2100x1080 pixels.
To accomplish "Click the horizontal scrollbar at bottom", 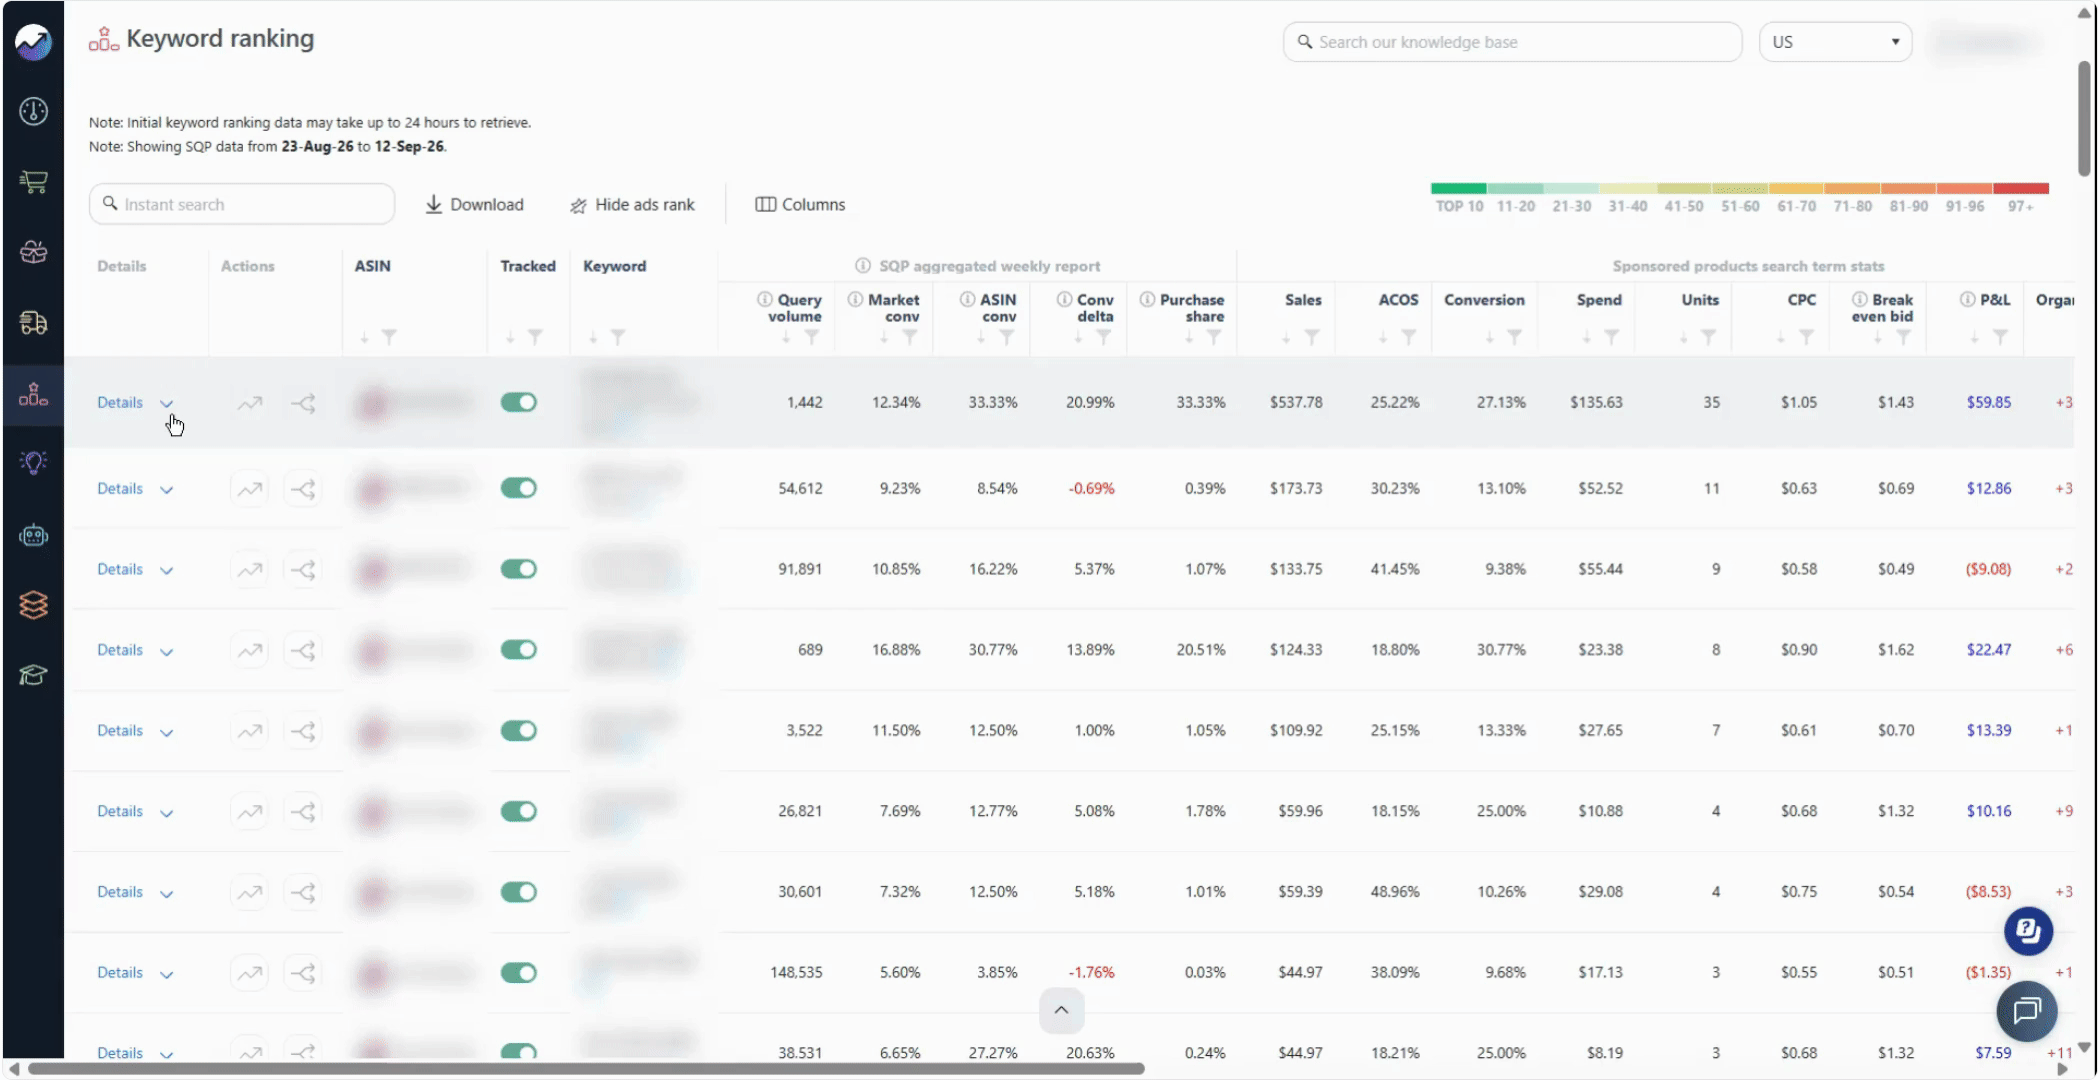I will coord(585,1068).
